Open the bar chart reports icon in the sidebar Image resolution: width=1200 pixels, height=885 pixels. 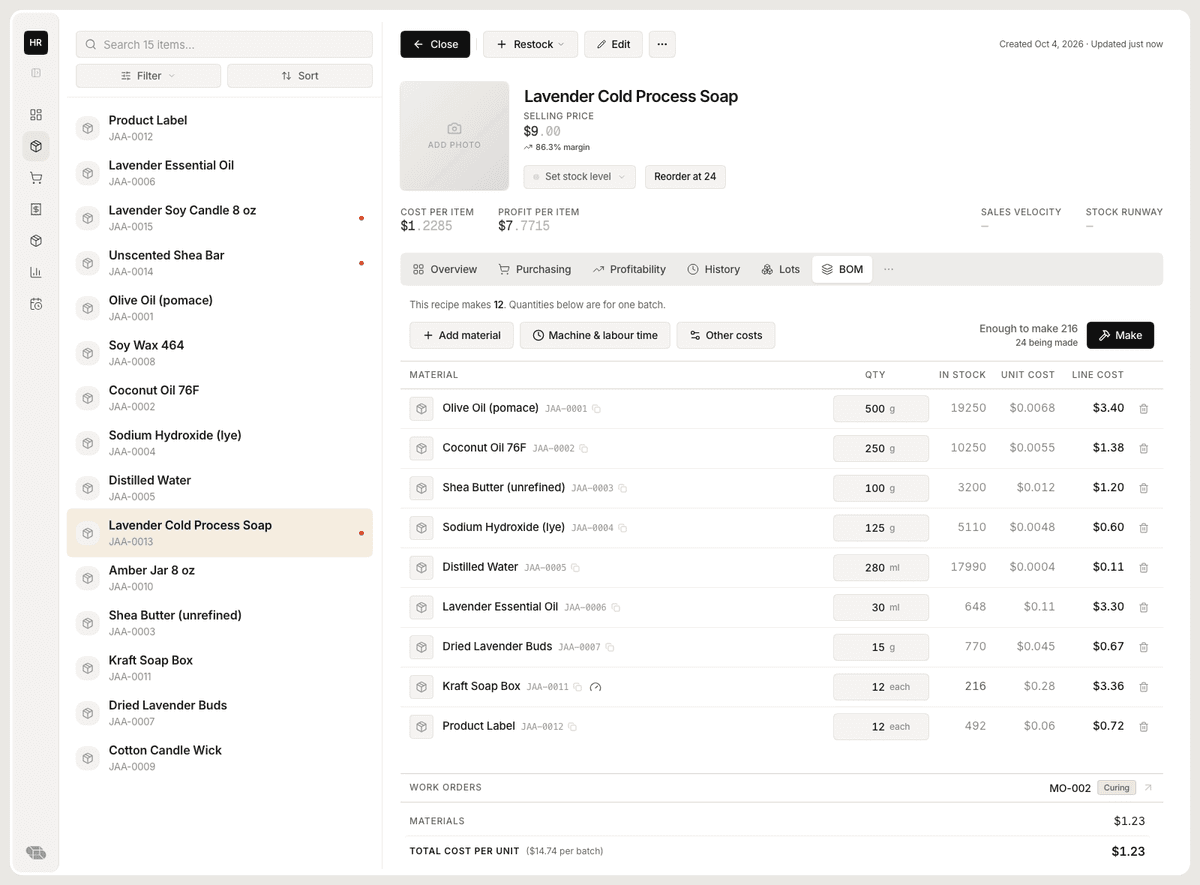[x=36, y=272]
